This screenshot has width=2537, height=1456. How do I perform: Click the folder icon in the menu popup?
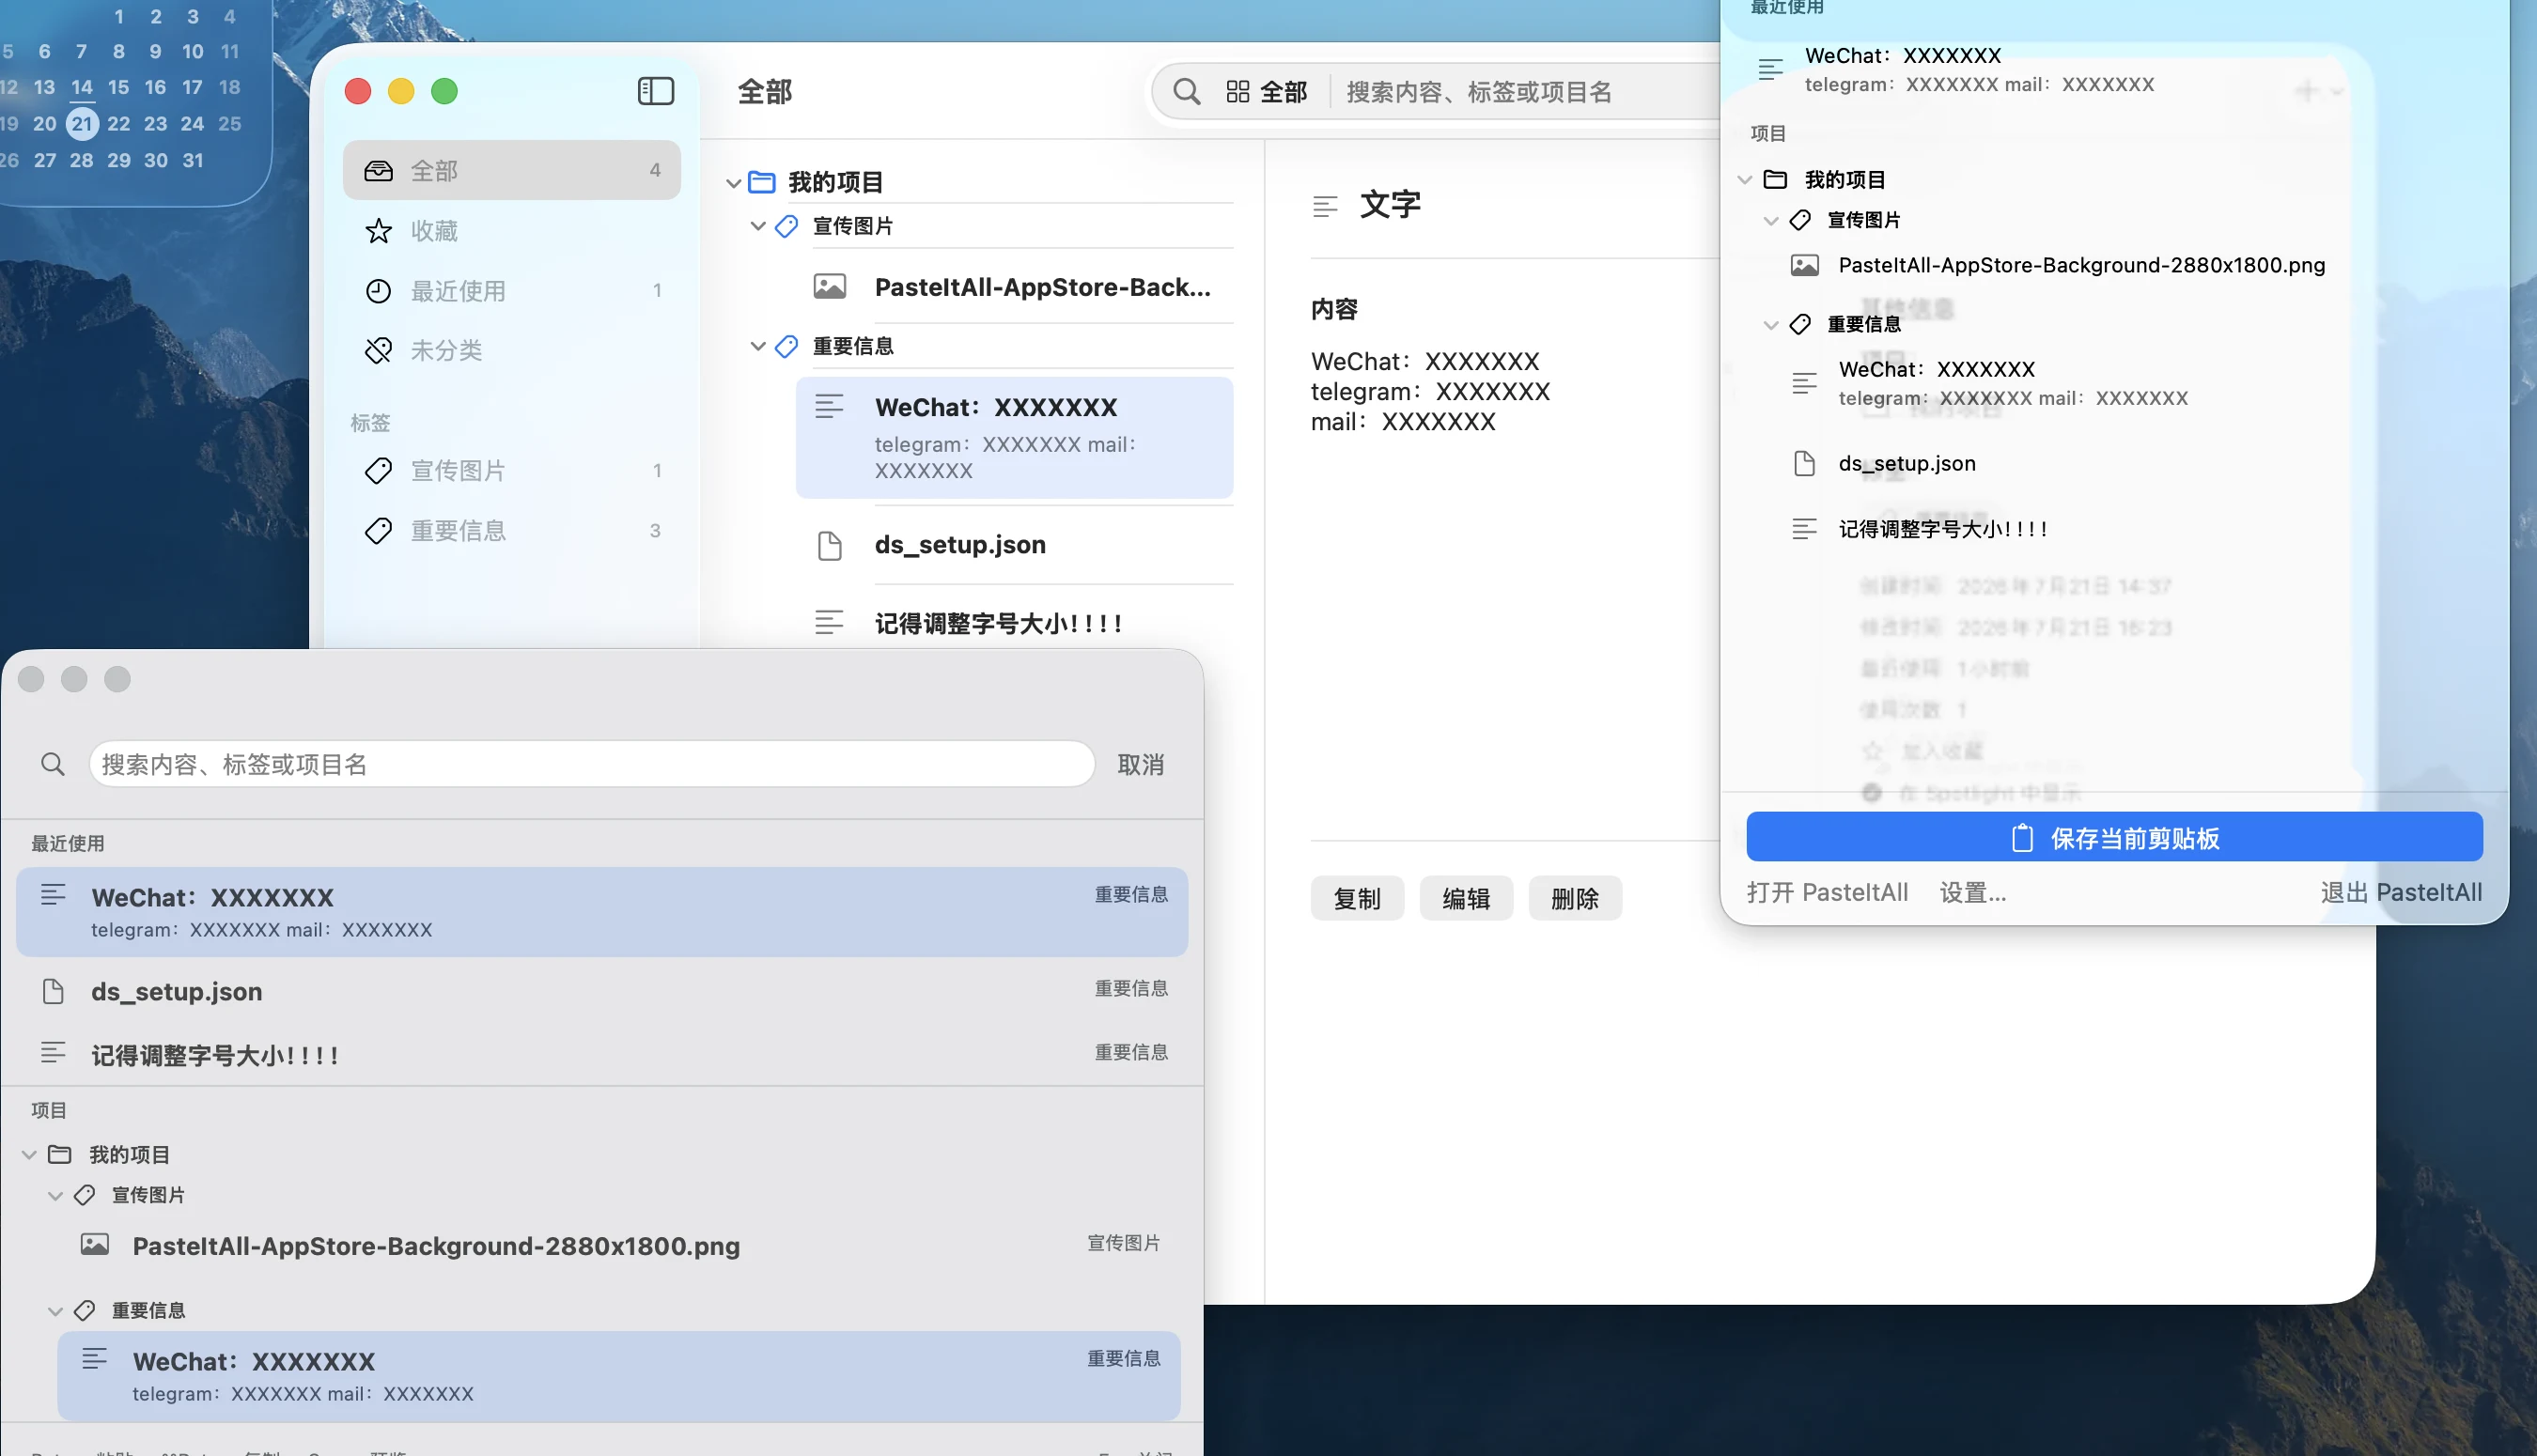[1775, 179]
